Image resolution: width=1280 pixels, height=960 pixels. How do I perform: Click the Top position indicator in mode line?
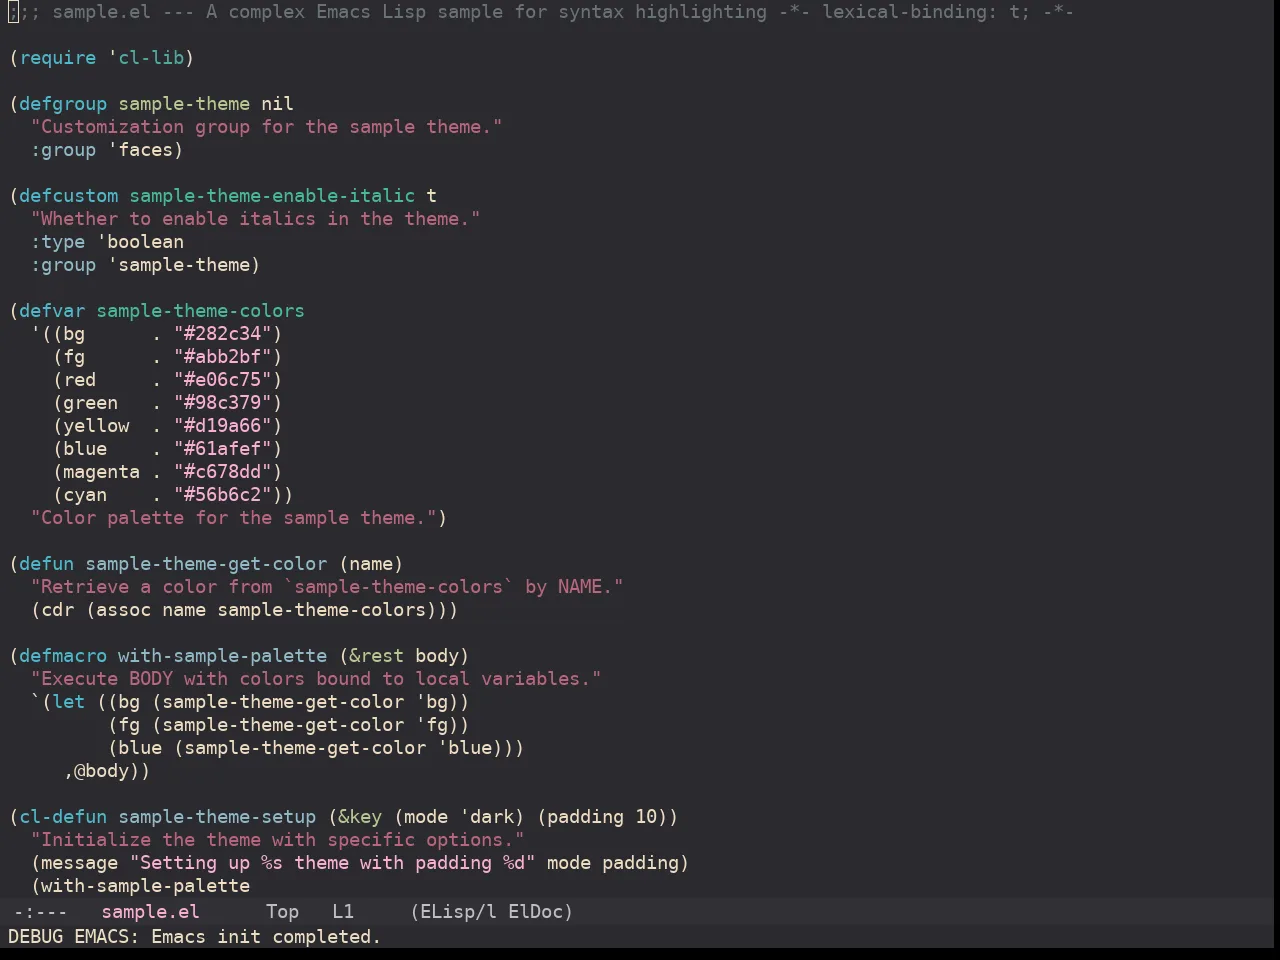point(283,912)
